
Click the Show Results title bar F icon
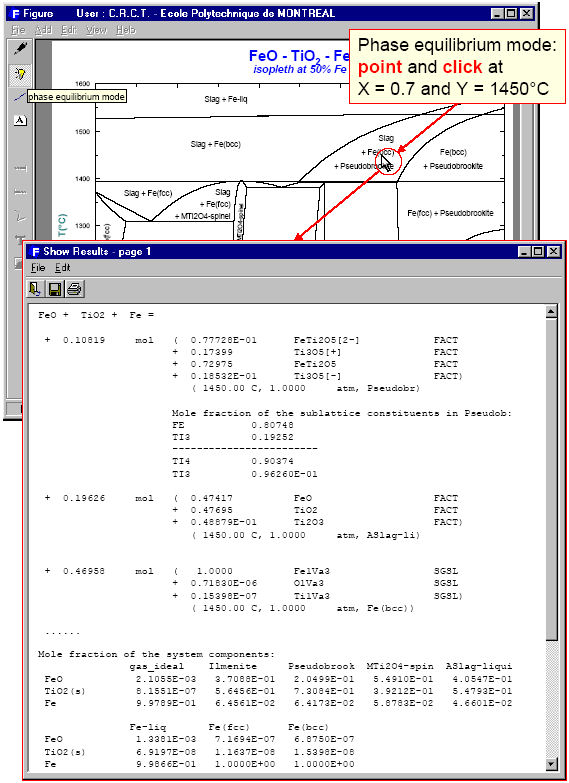pyautogui.click(x=35, y=252)
